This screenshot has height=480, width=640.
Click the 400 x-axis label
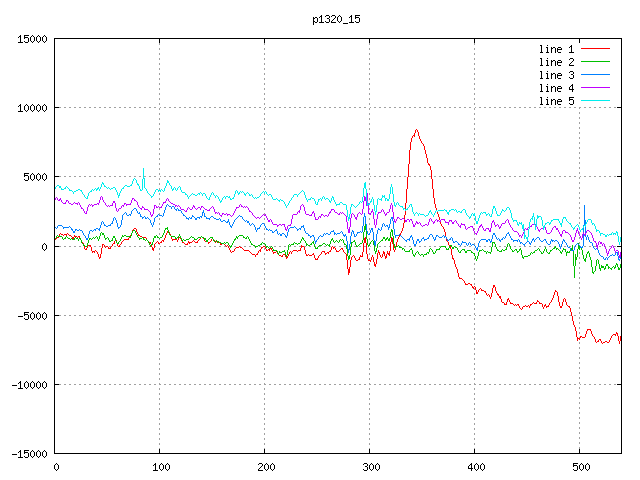(x=476, y=467)
